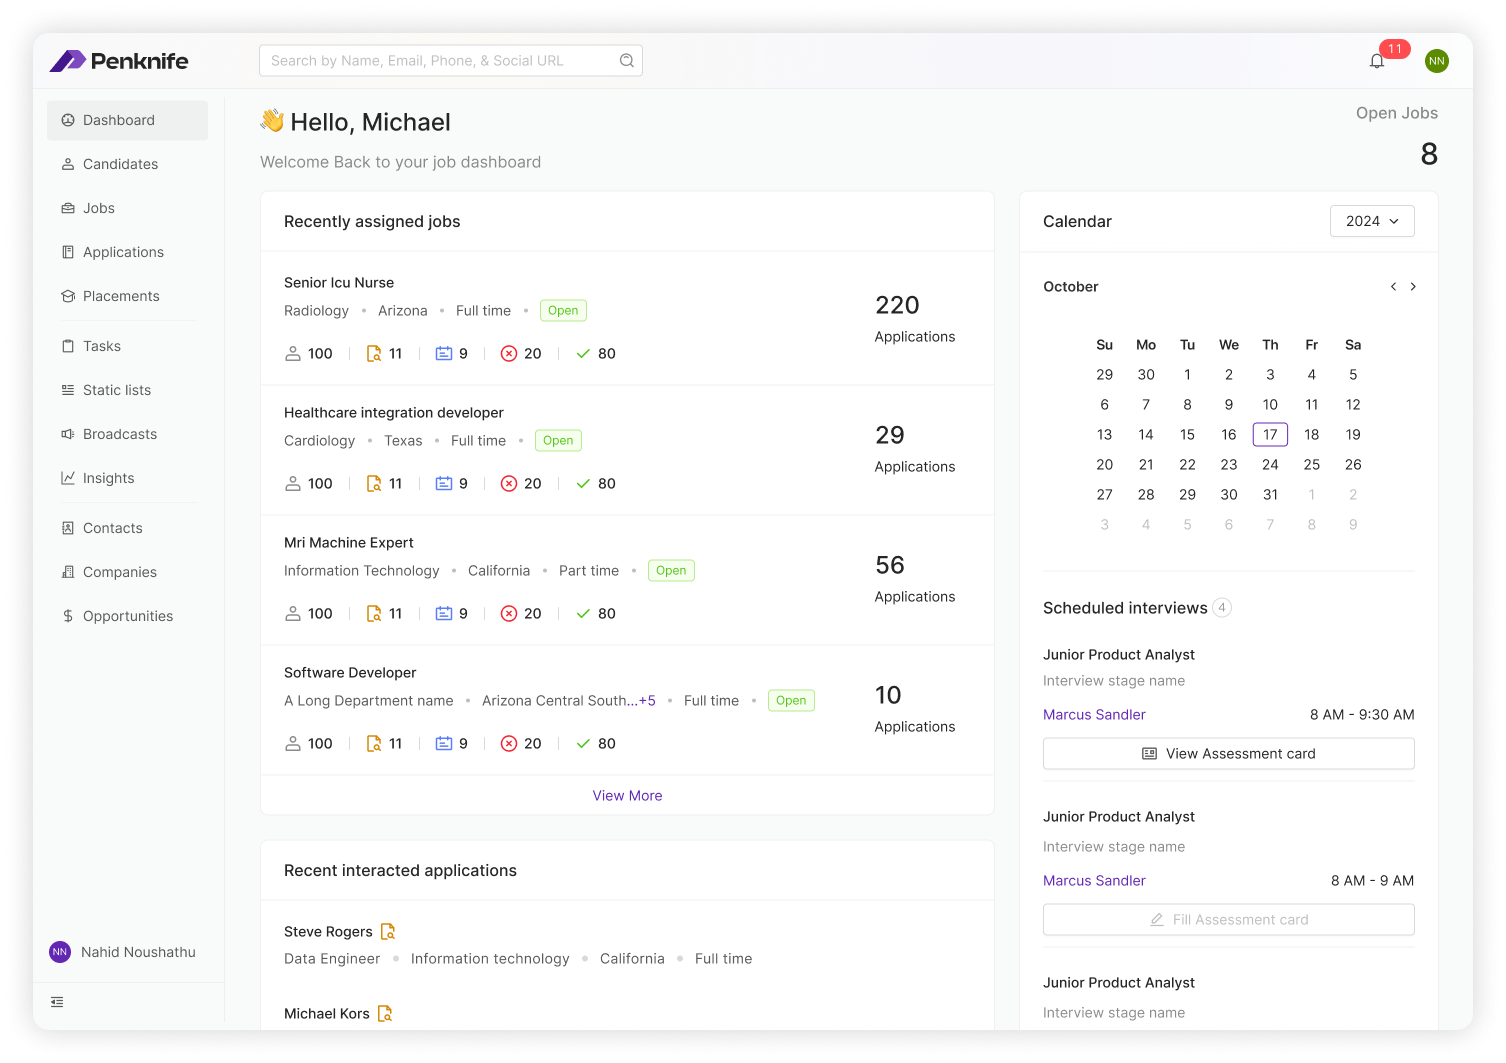Open Companies in the sidebar
The image size is (1506, 1063).
127,572
